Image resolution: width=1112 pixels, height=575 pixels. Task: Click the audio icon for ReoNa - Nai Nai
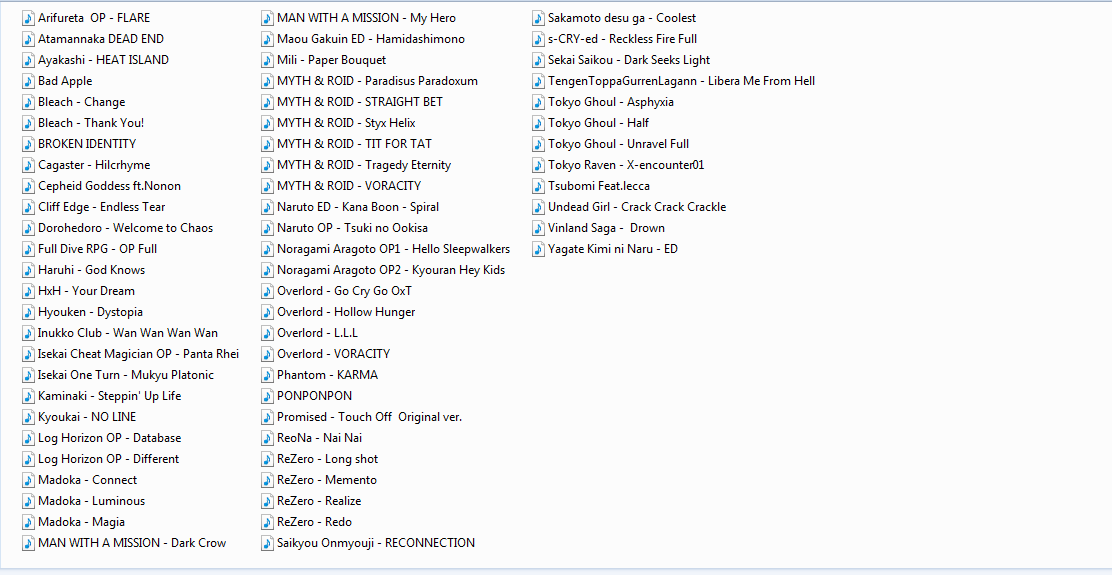[x=267, y=438]
